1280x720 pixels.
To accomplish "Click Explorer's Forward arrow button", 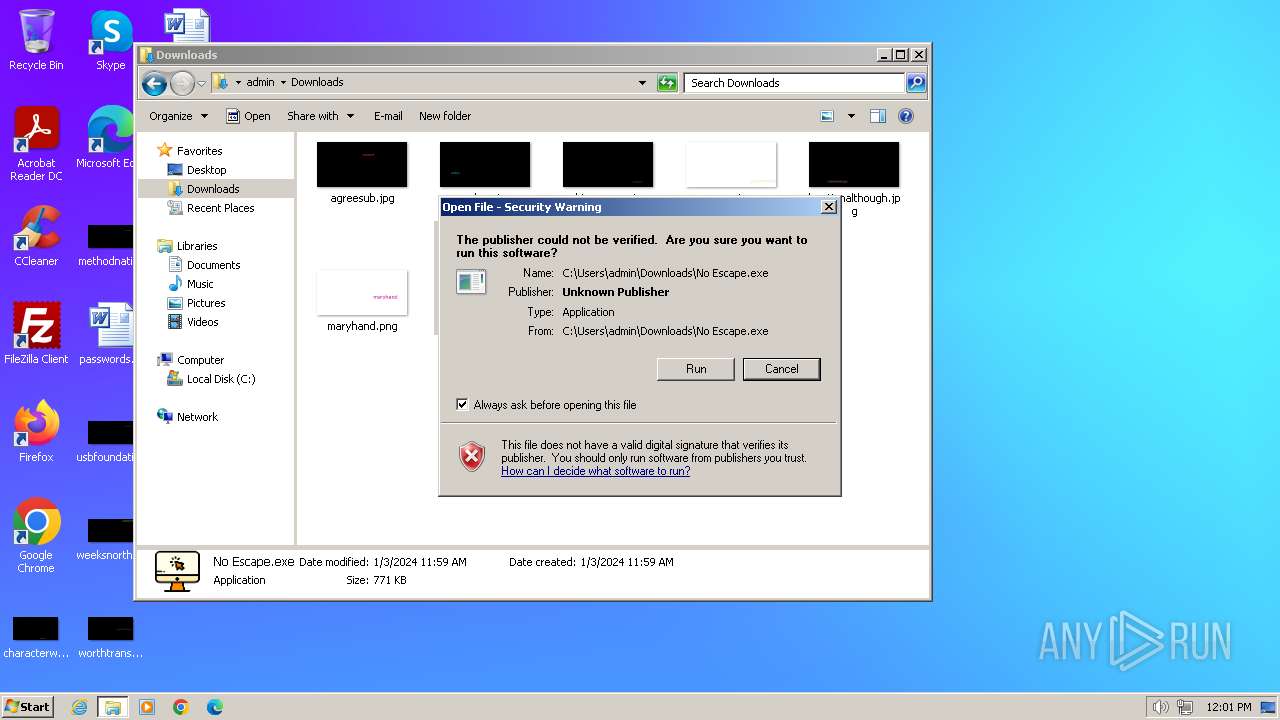I will click(x=182, y=83).
